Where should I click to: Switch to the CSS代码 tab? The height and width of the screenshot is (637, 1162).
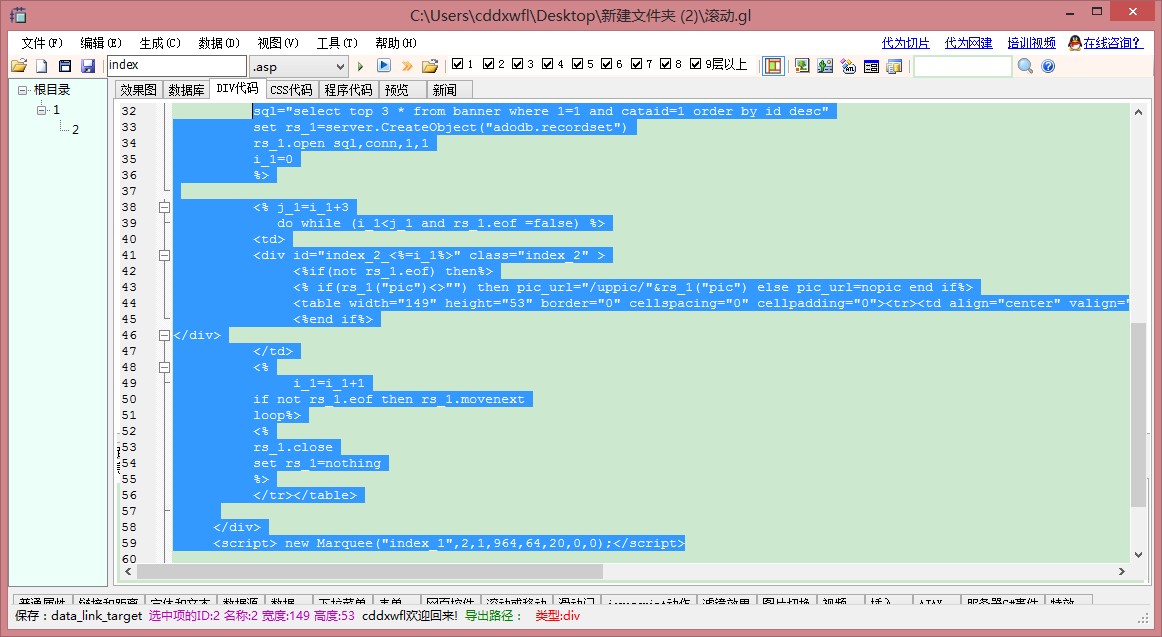click(x=291, y=90)
